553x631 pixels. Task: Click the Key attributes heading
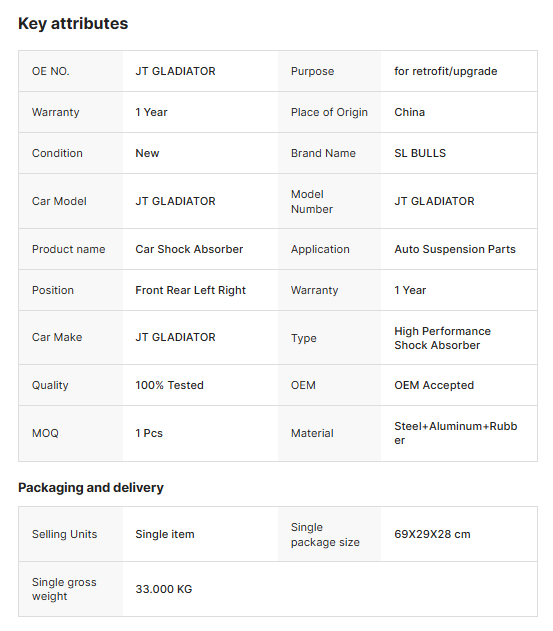pyautogui.click(x=73, y=23)
